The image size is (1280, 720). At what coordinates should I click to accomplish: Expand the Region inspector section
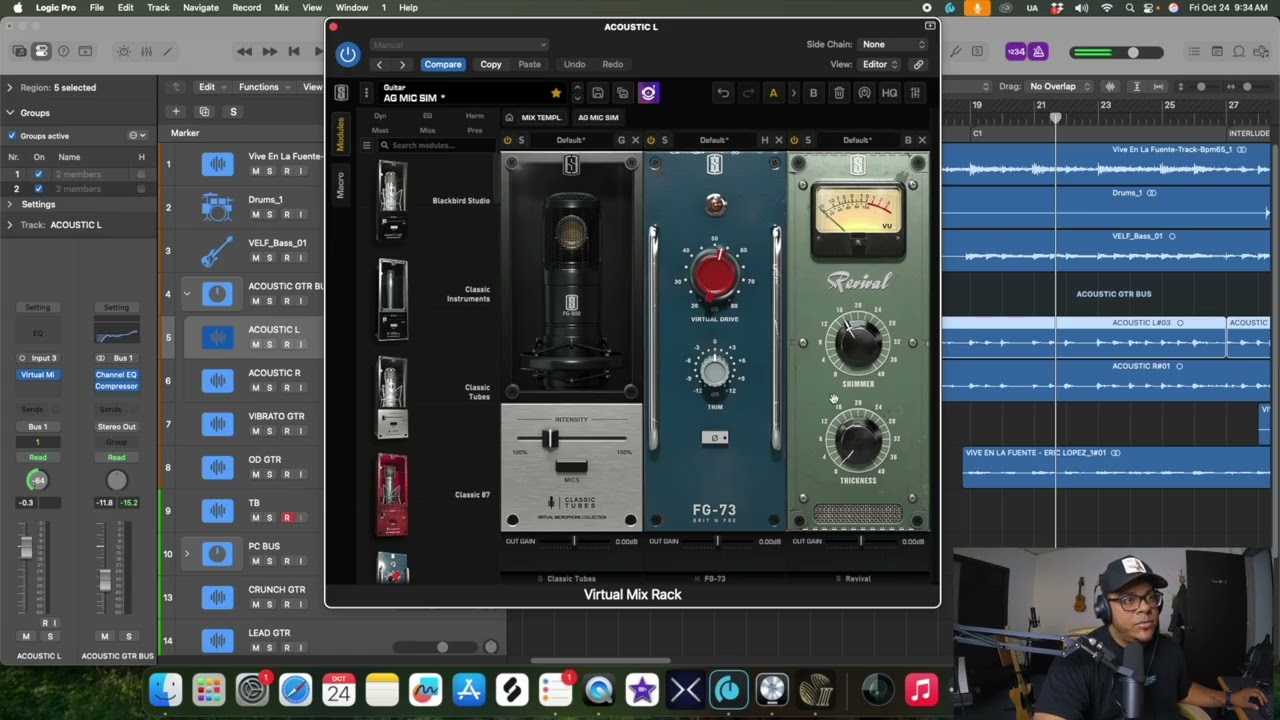pyautogui.click(x=10, y=87)
